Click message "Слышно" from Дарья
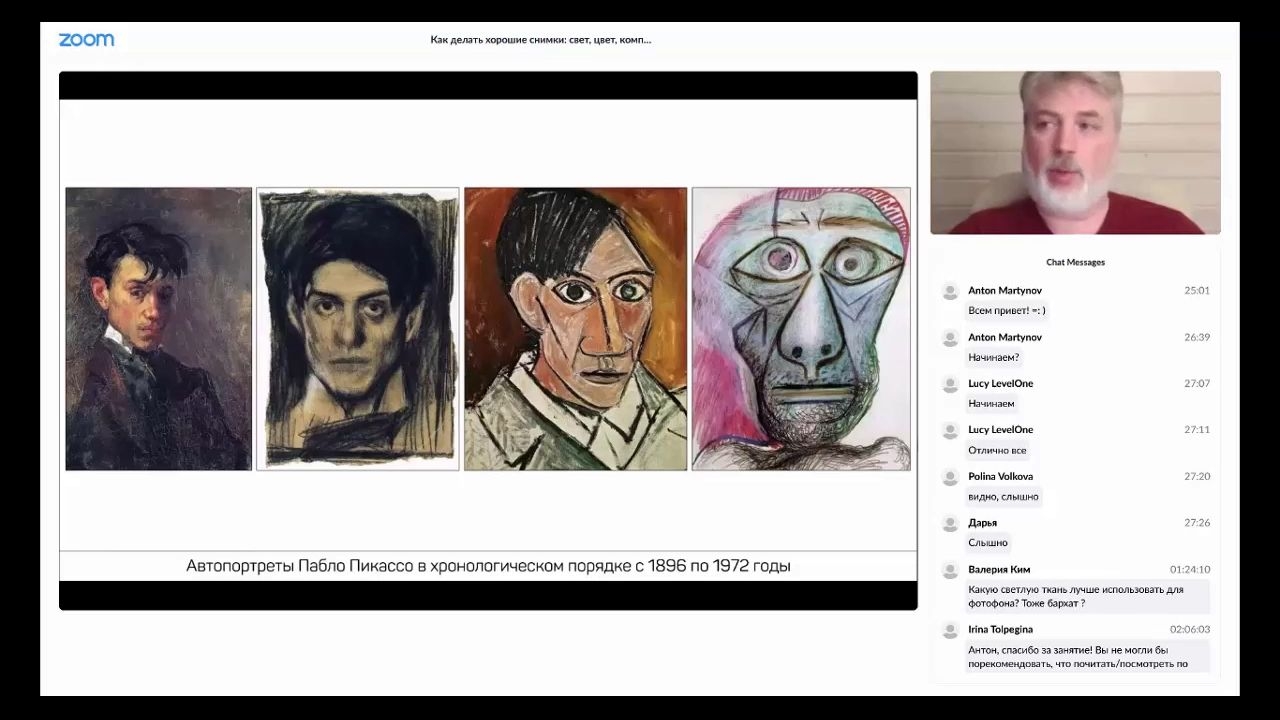 point(988,543)
